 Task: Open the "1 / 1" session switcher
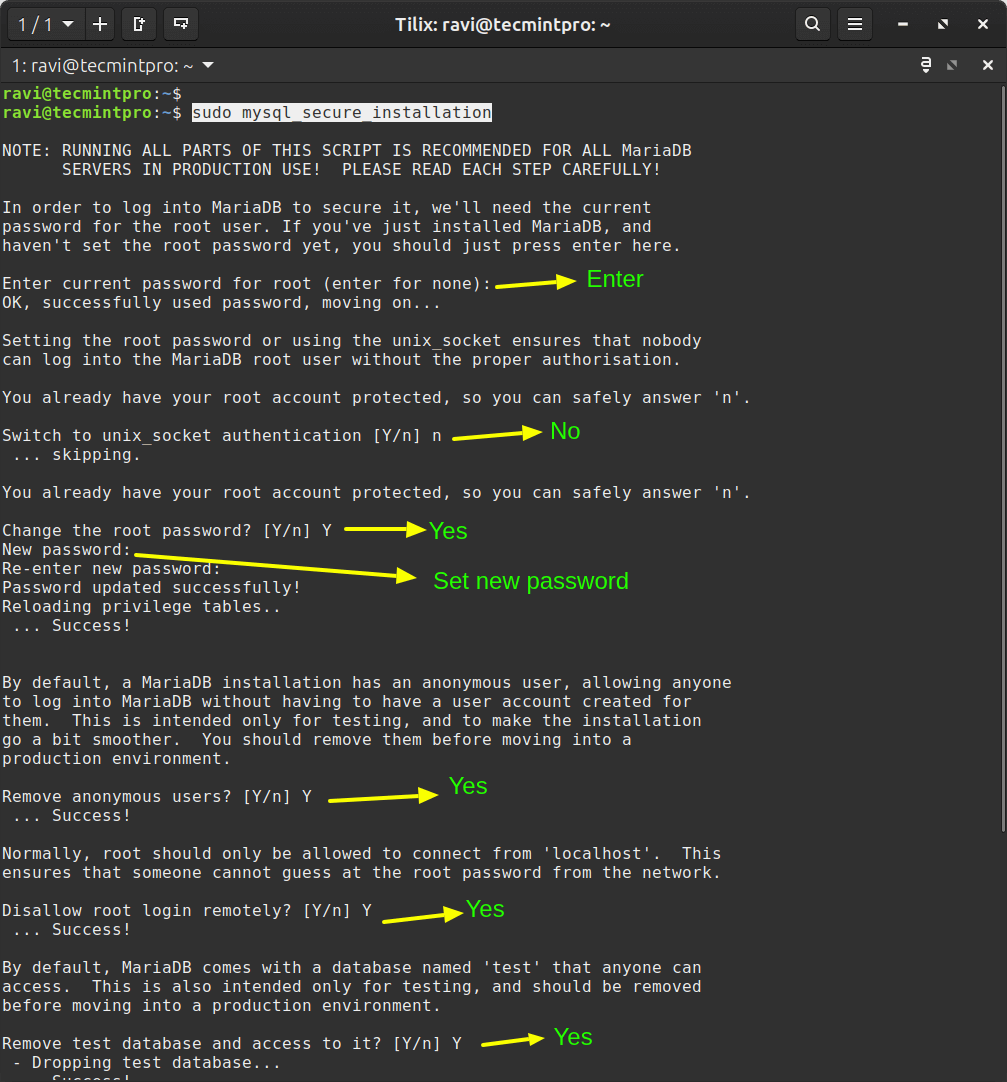(x=46, y=24)
